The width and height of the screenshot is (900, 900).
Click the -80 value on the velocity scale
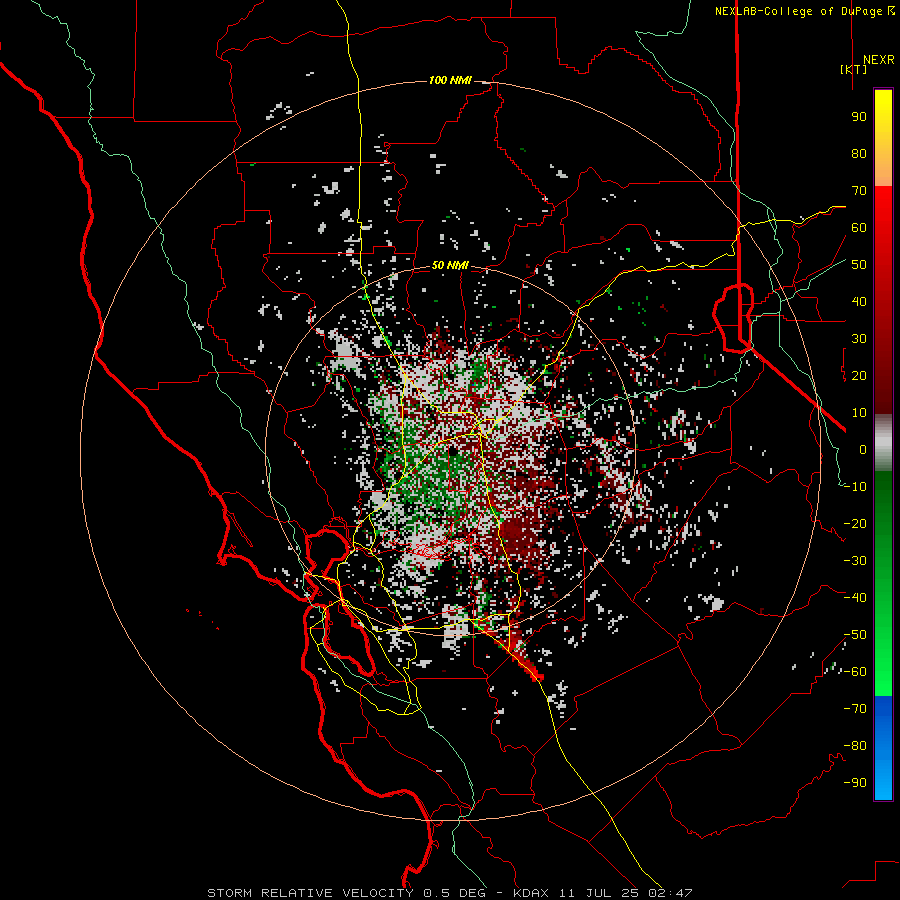tap(855, 746)
